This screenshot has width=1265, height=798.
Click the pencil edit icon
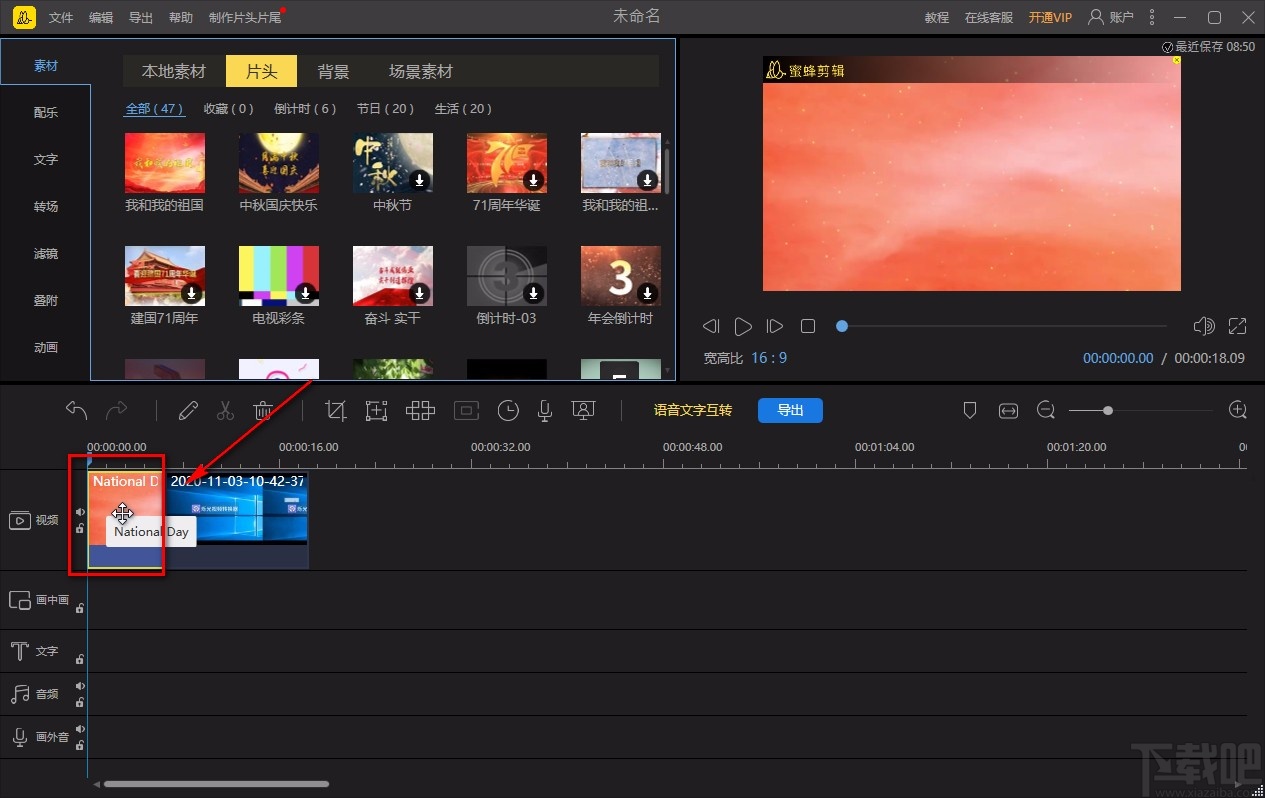point(188,410)
